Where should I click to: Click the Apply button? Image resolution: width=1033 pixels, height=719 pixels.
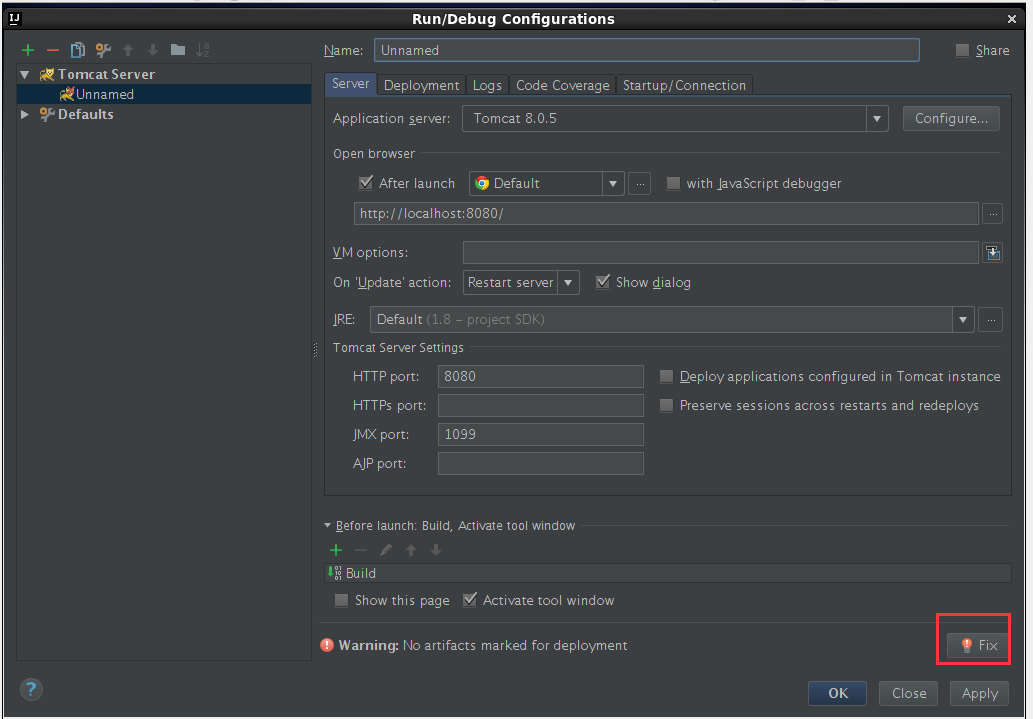[980, 693]
